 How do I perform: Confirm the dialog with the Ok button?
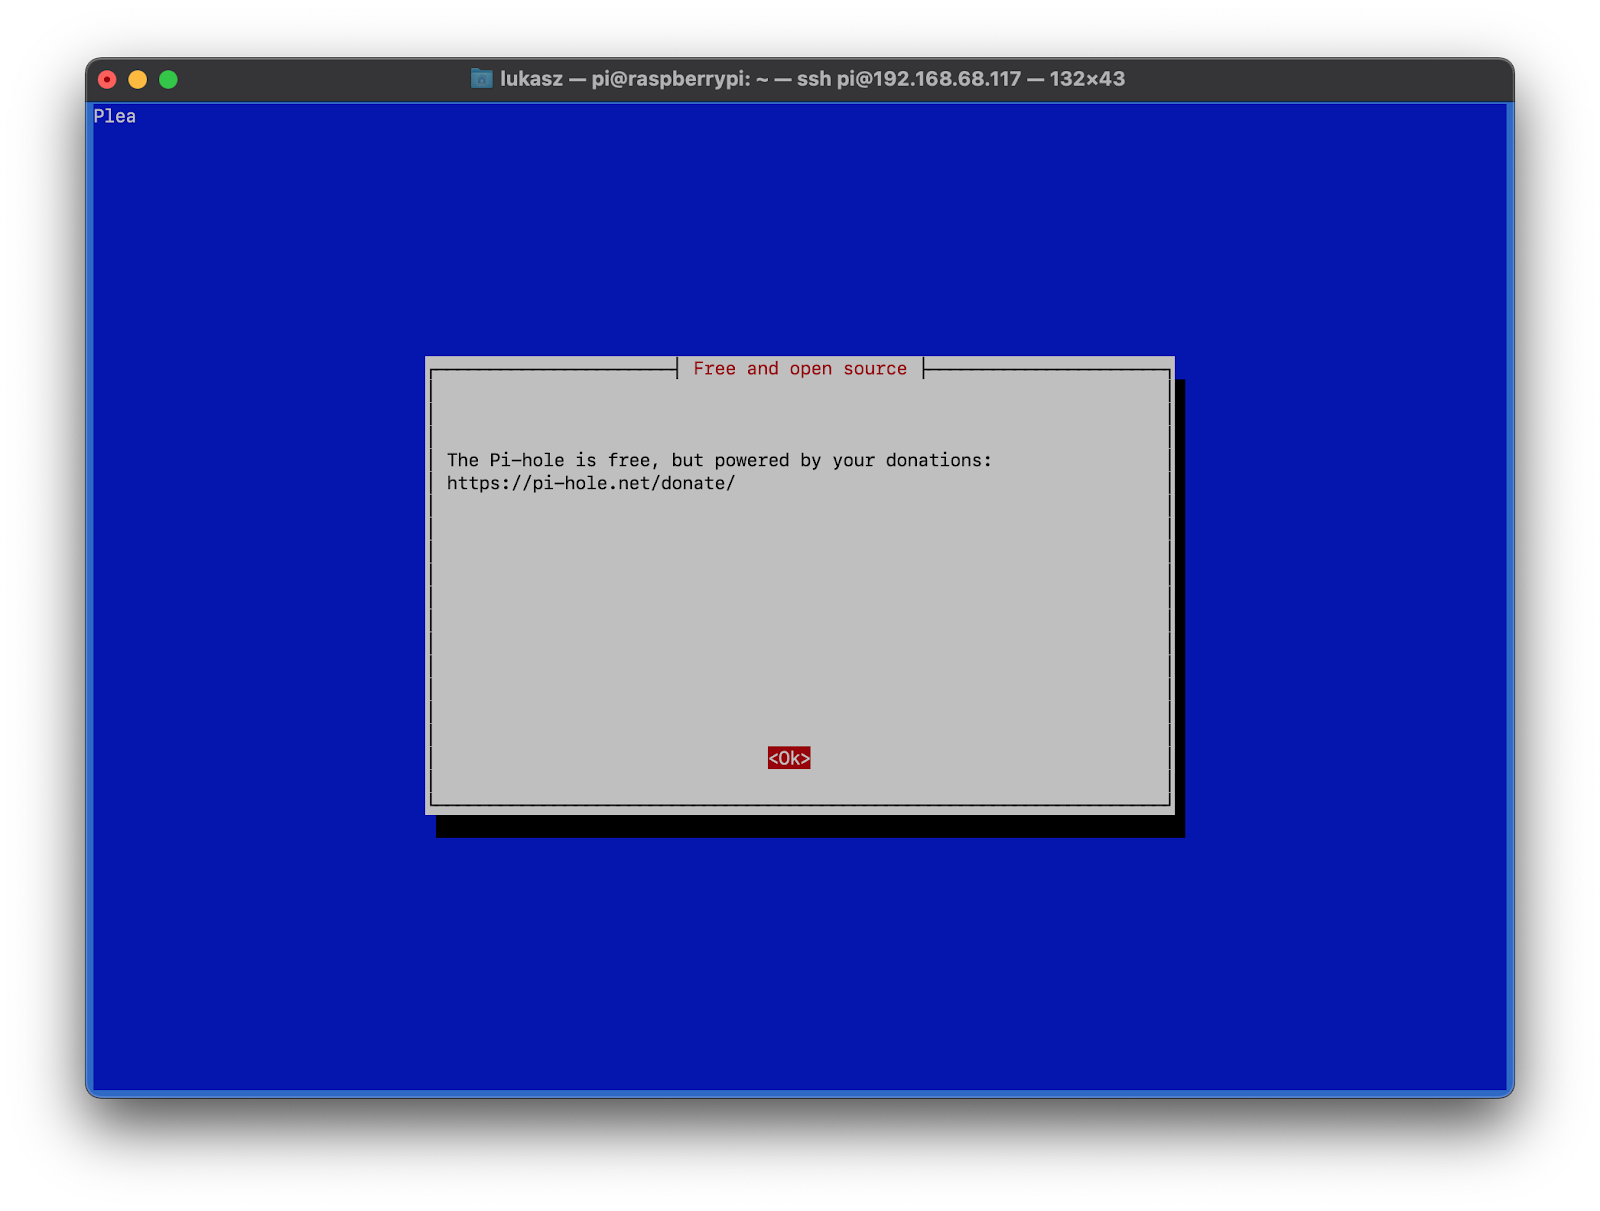789,758
